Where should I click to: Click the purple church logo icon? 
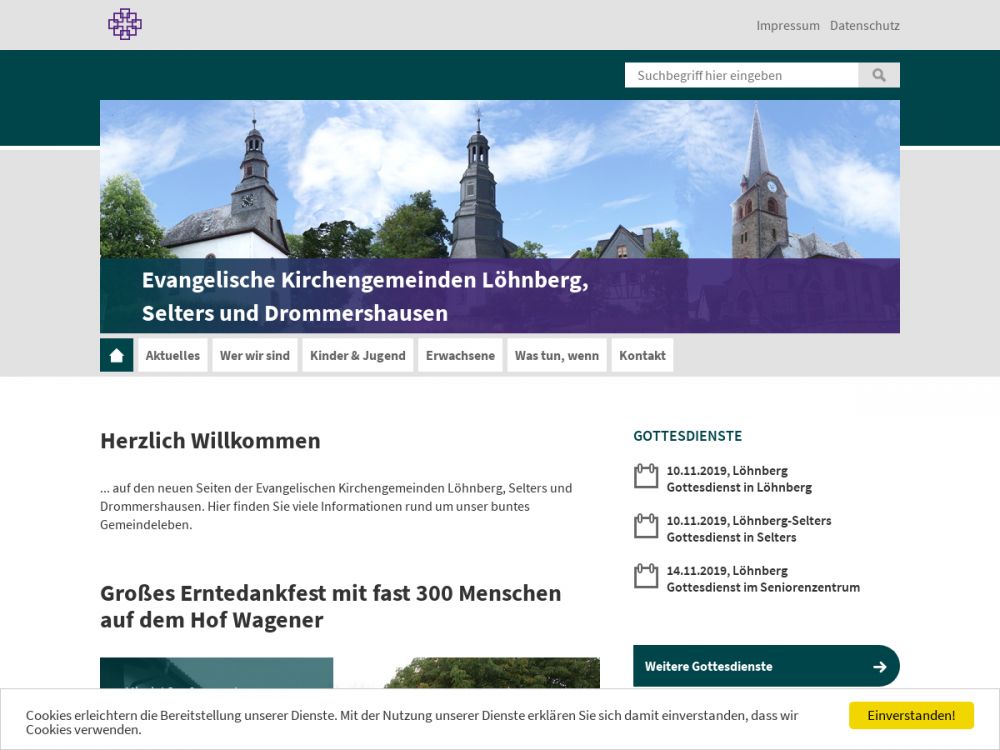pyautogui.click(x=125, y=24)
